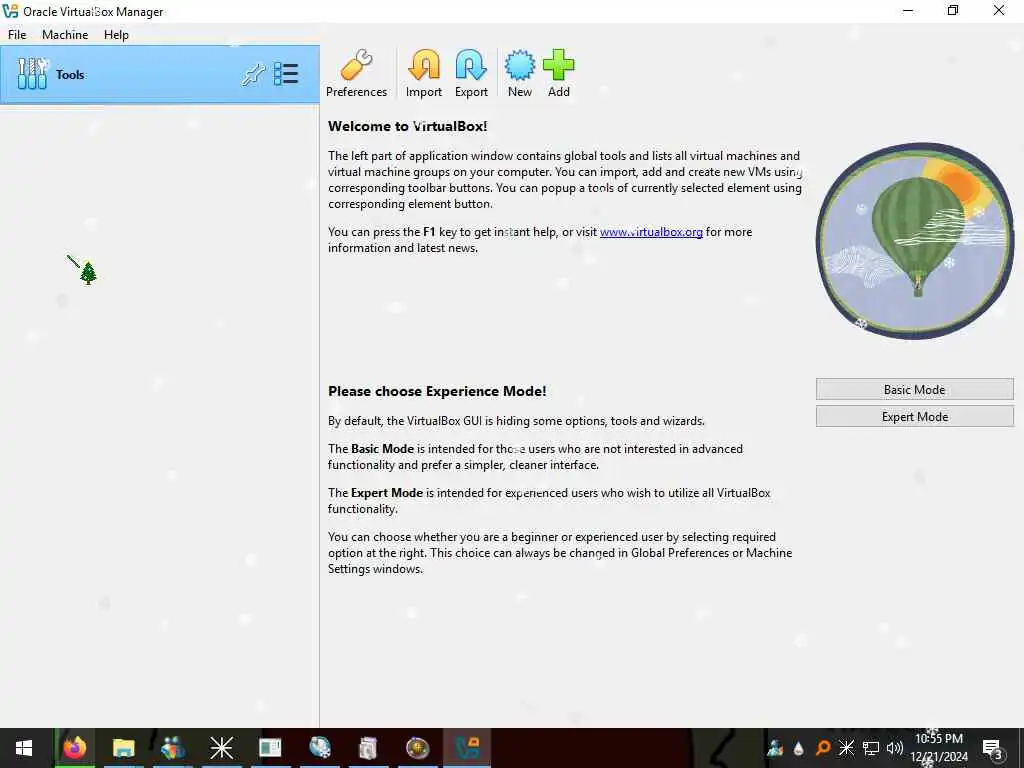This screenshot has height=768, width=1024.
Task: Choose Basic Mode button
Action: pyautogui.click(x=914, y=389)
